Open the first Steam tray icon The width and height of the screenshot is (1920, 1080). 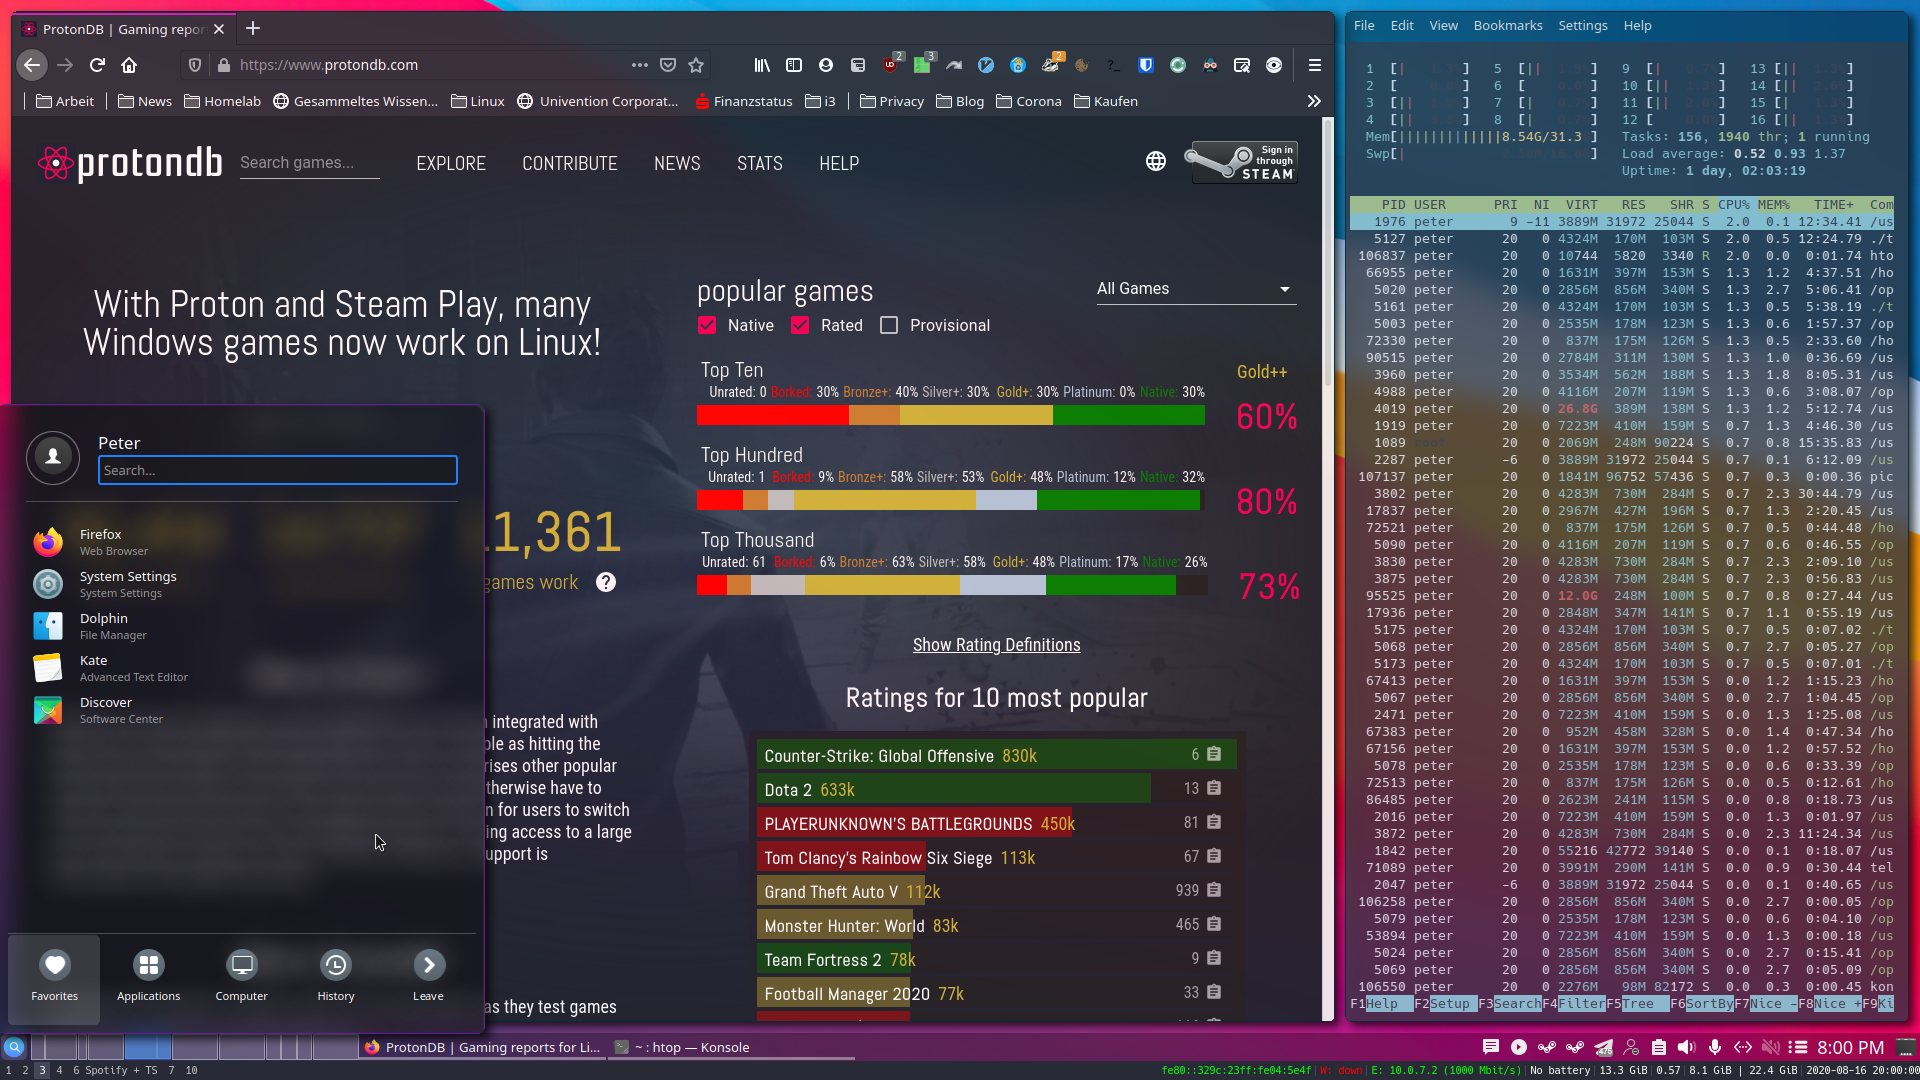click(x=1547, y=1047)
